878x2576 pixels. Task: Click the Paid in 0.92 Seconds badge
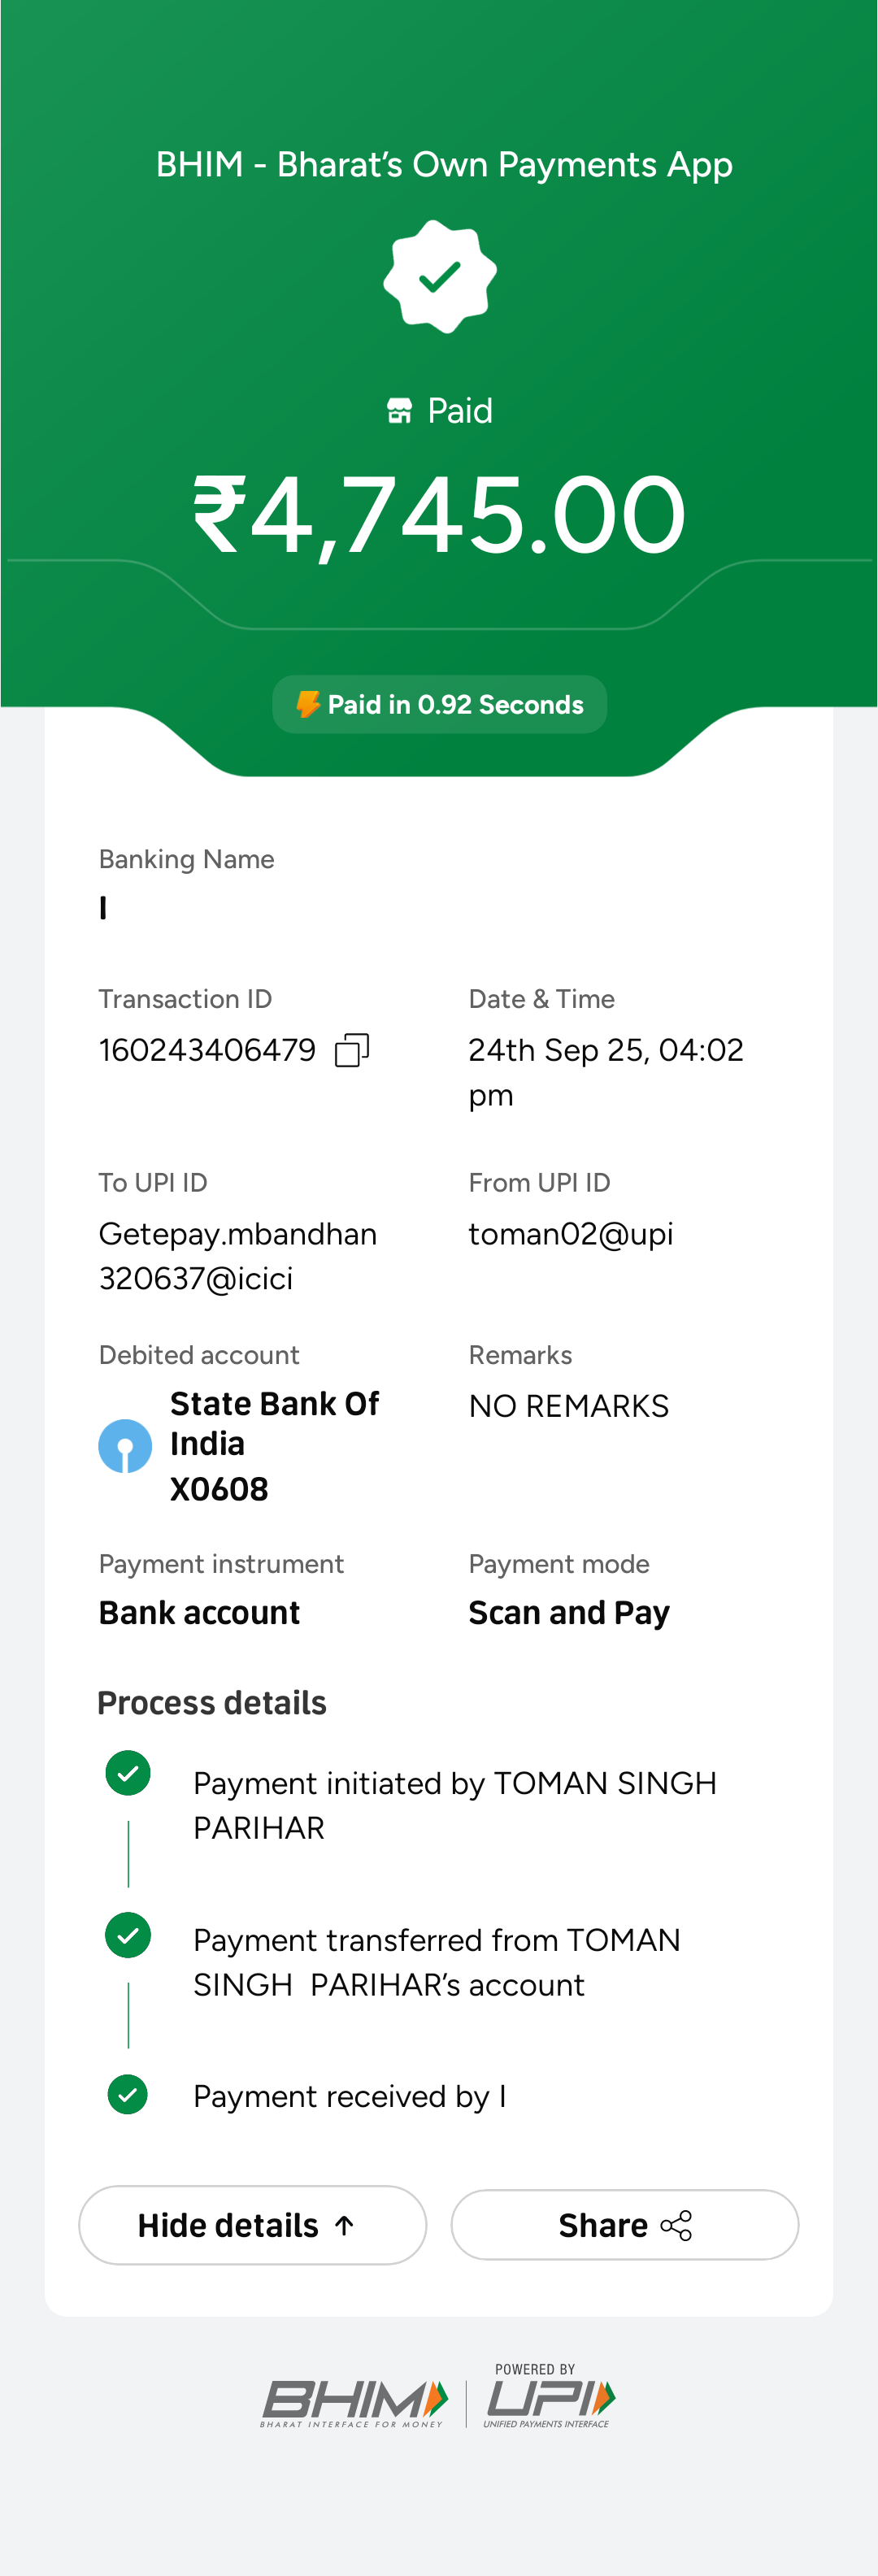(x=440, y=704)
